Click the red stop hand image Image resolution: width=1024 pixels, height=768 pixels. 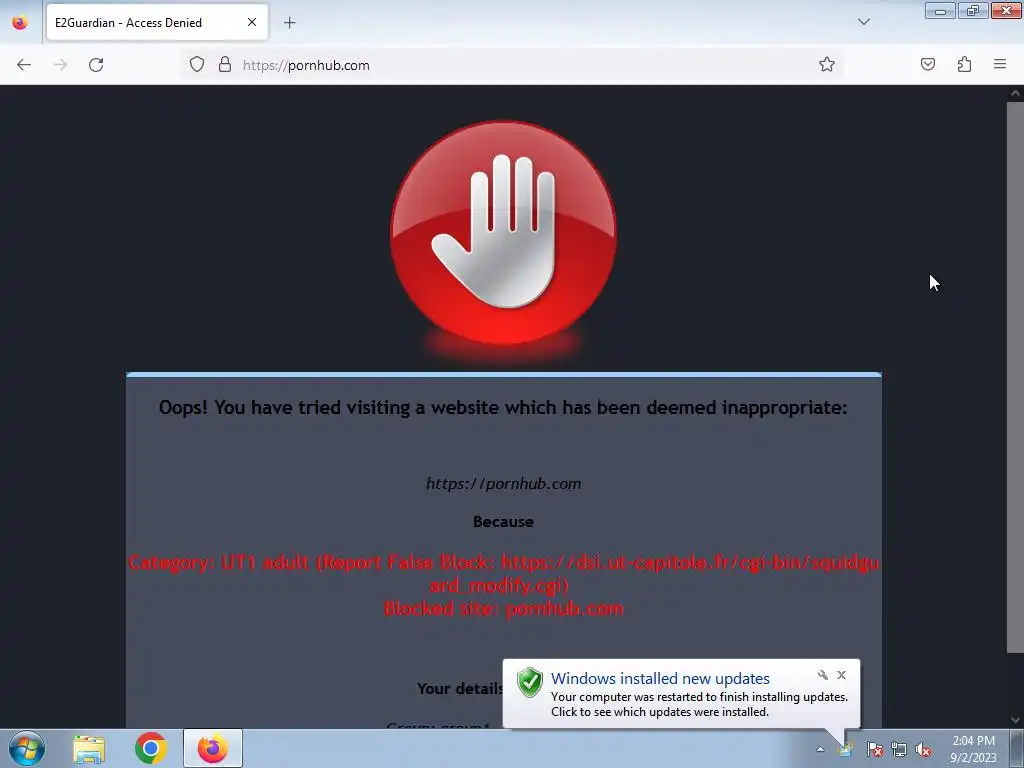coord(503,232)
